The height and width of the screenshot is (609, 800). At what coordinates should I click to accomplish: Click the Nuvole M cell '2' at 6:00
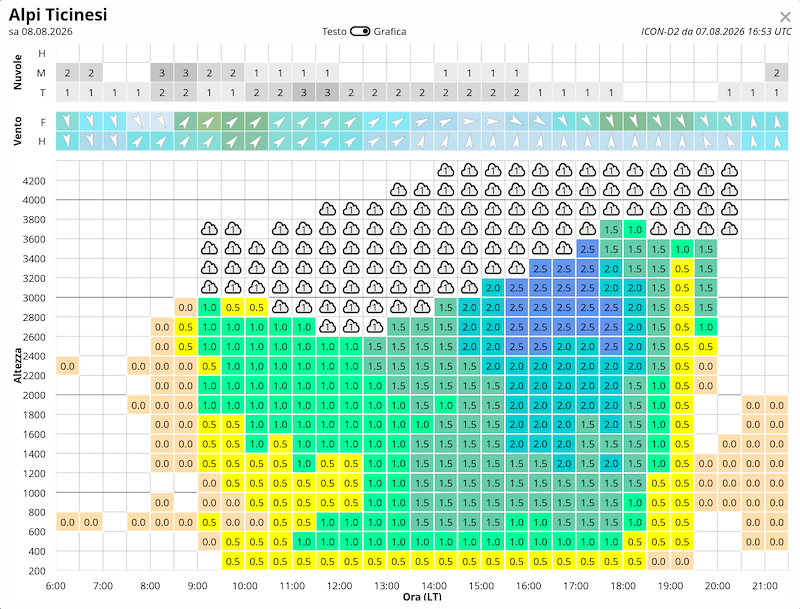tap(67, 73)
